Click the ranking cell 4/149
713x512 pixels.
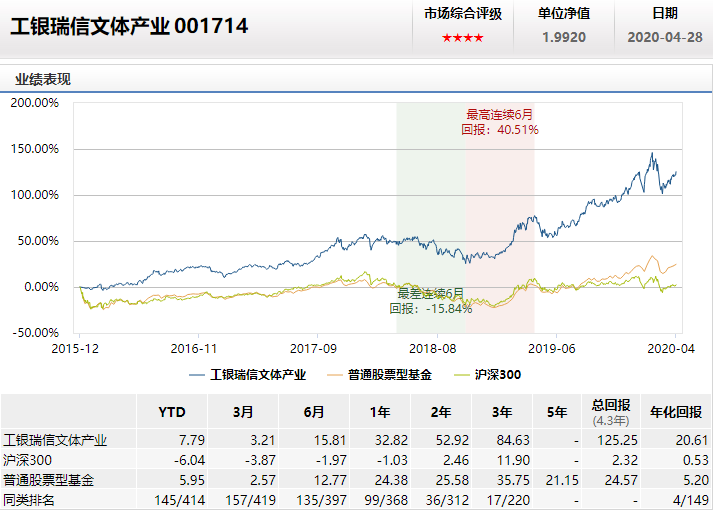point(691,500)
